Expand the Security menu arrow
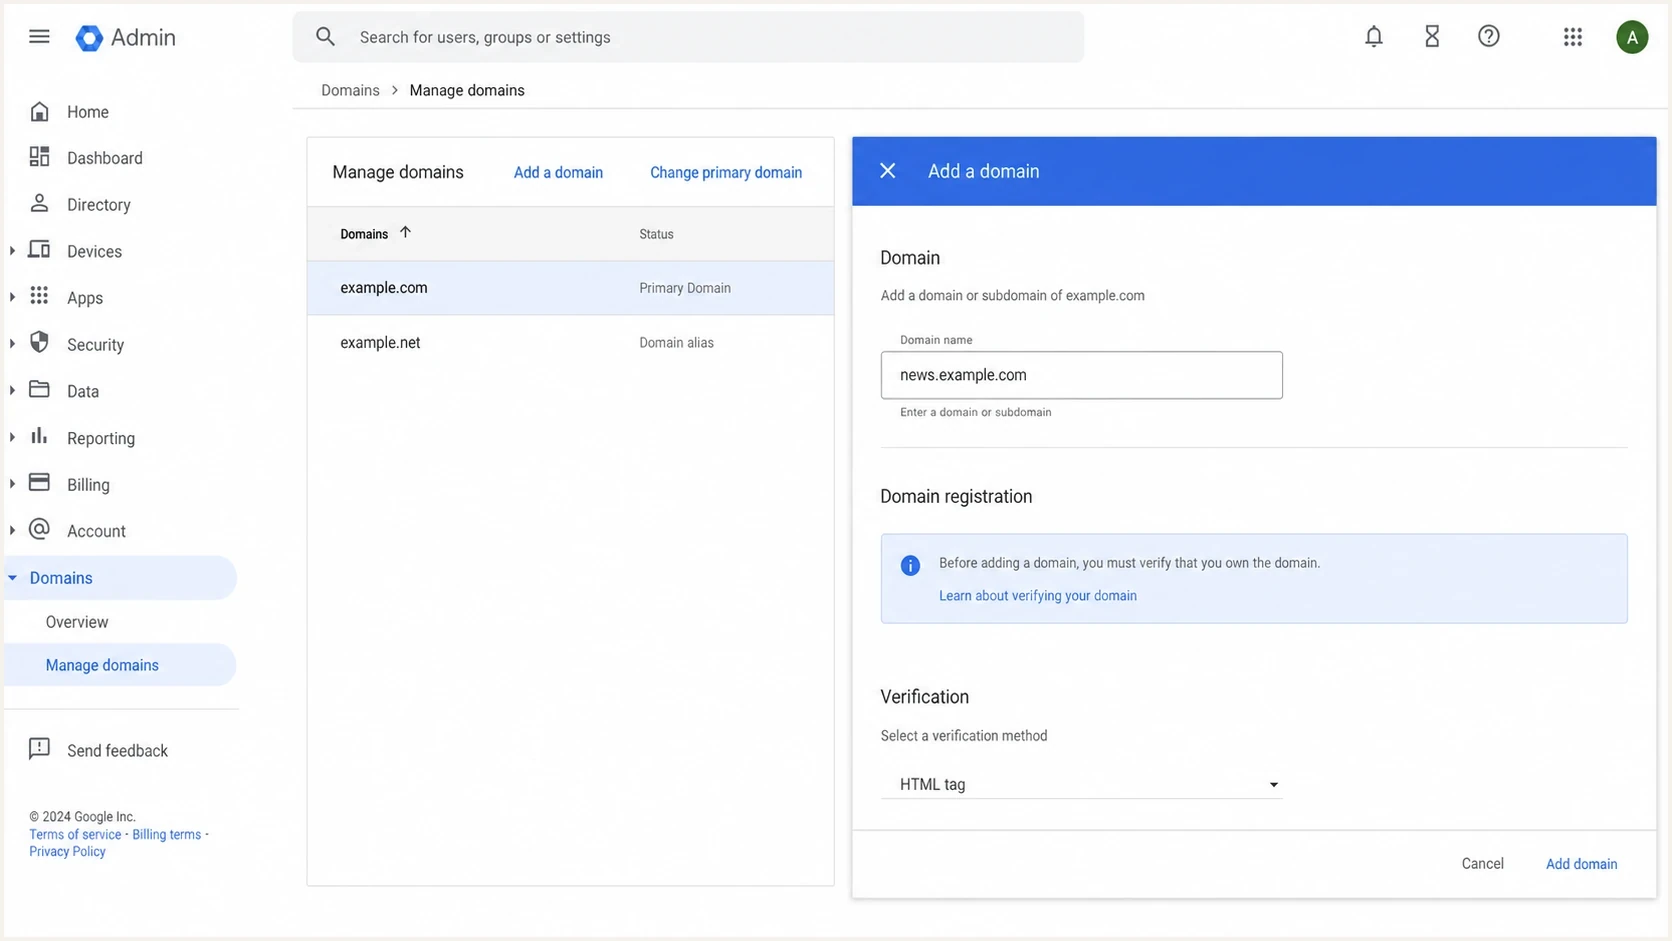 [x=12, y=344]
